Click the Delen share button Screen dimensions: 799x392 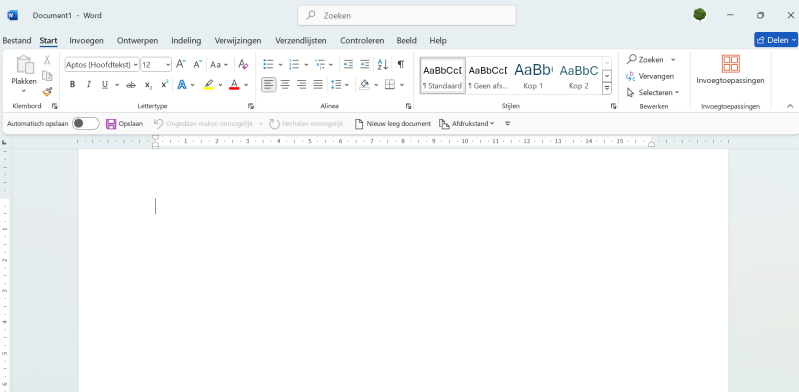776,40
